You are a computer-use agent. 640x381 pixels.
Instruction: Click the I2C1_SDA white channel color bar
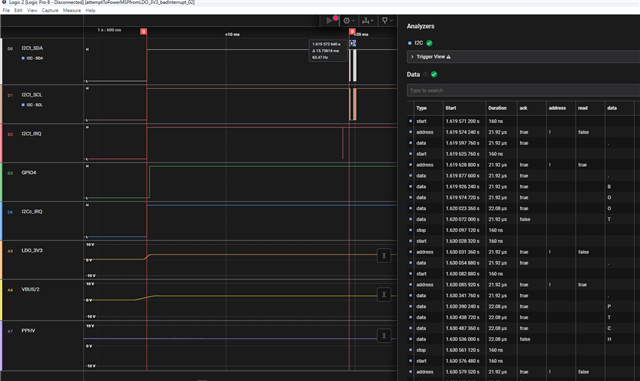pos(1,61)
